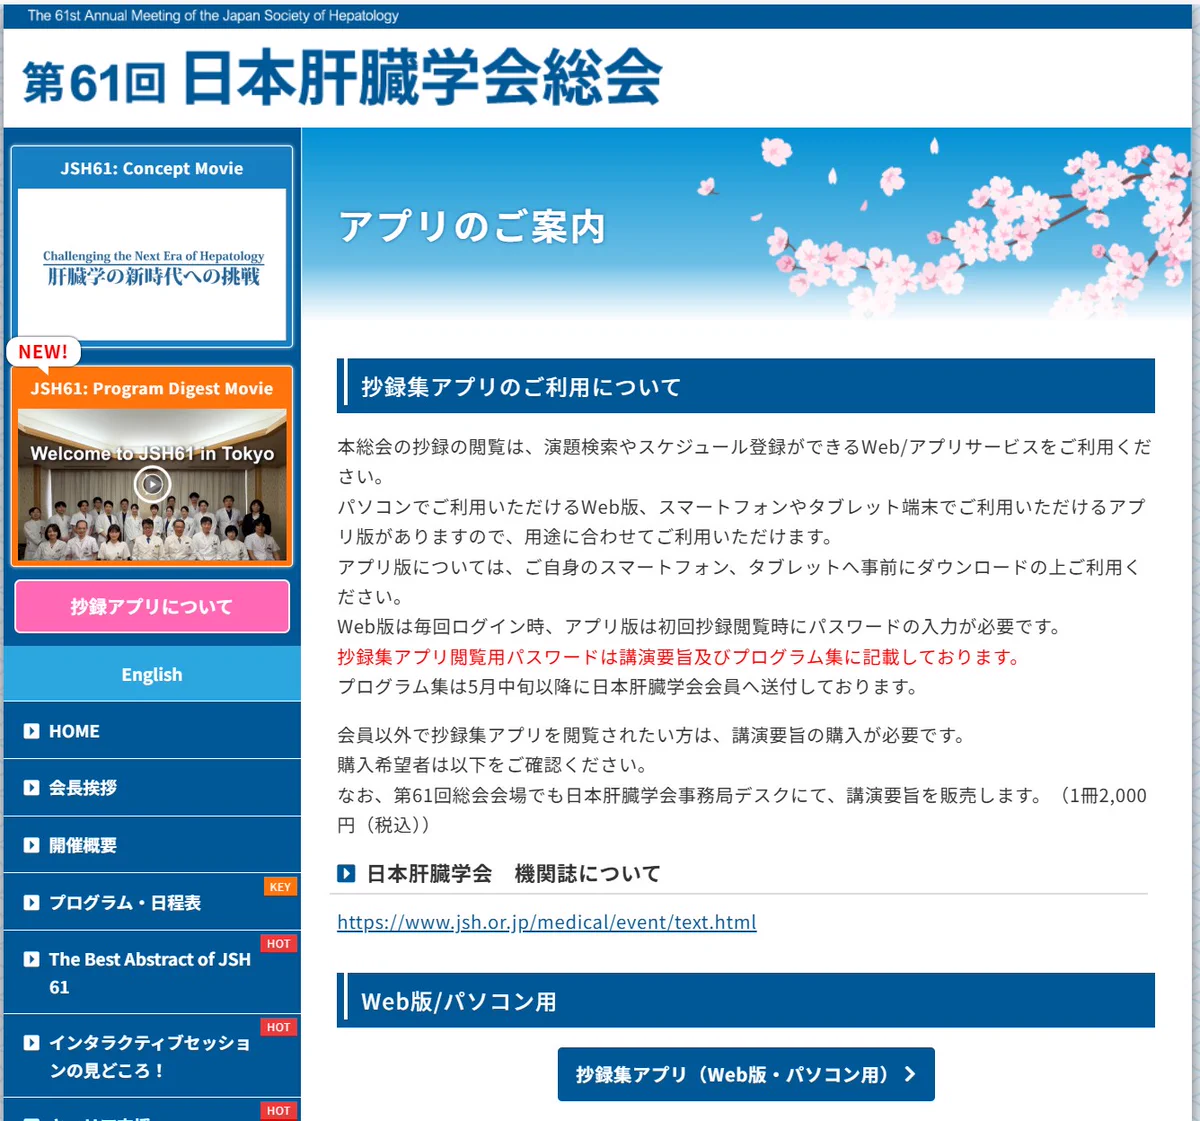
Task: Open The Best Abstract of JSH 61
Action: pyautogui.click(x=152, y=972)
